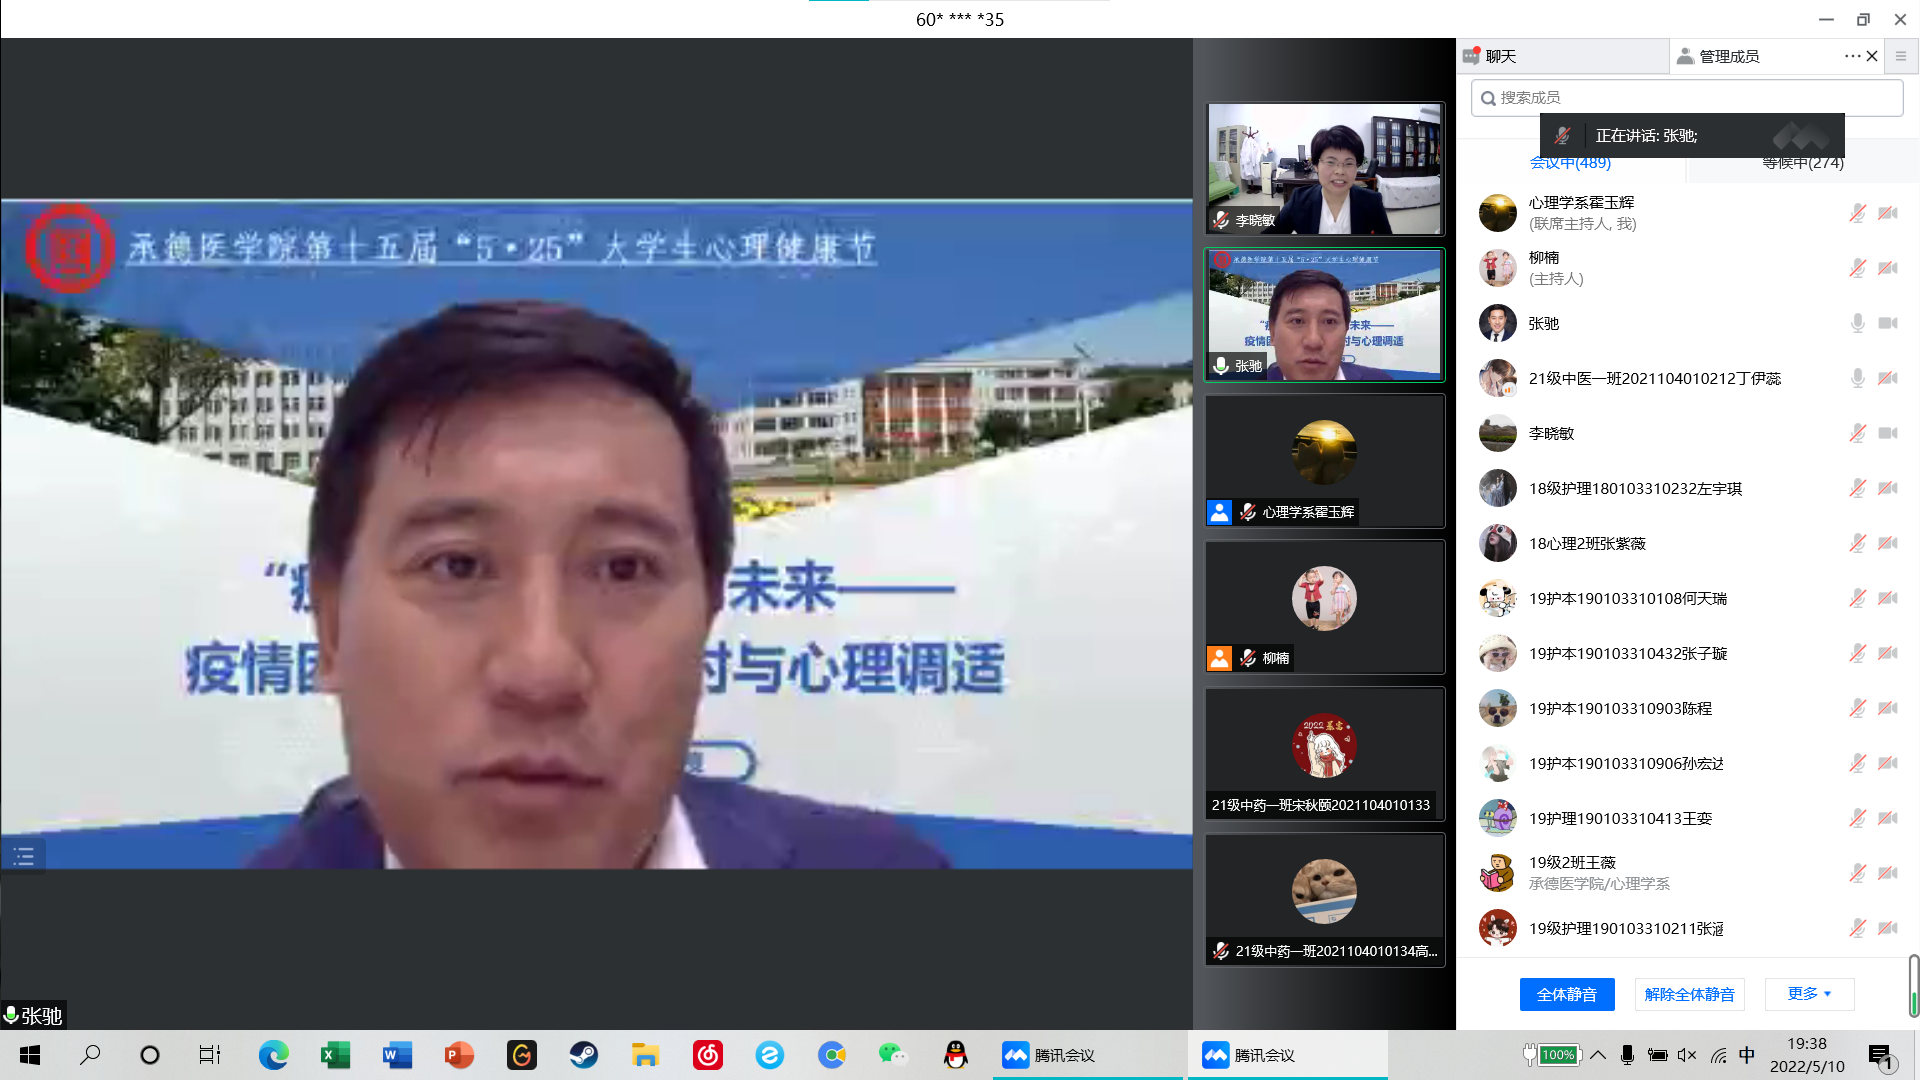Select 李晓敏 video thumbnail
The width and height of the screenshot is (1920, 1080).
1324,168
